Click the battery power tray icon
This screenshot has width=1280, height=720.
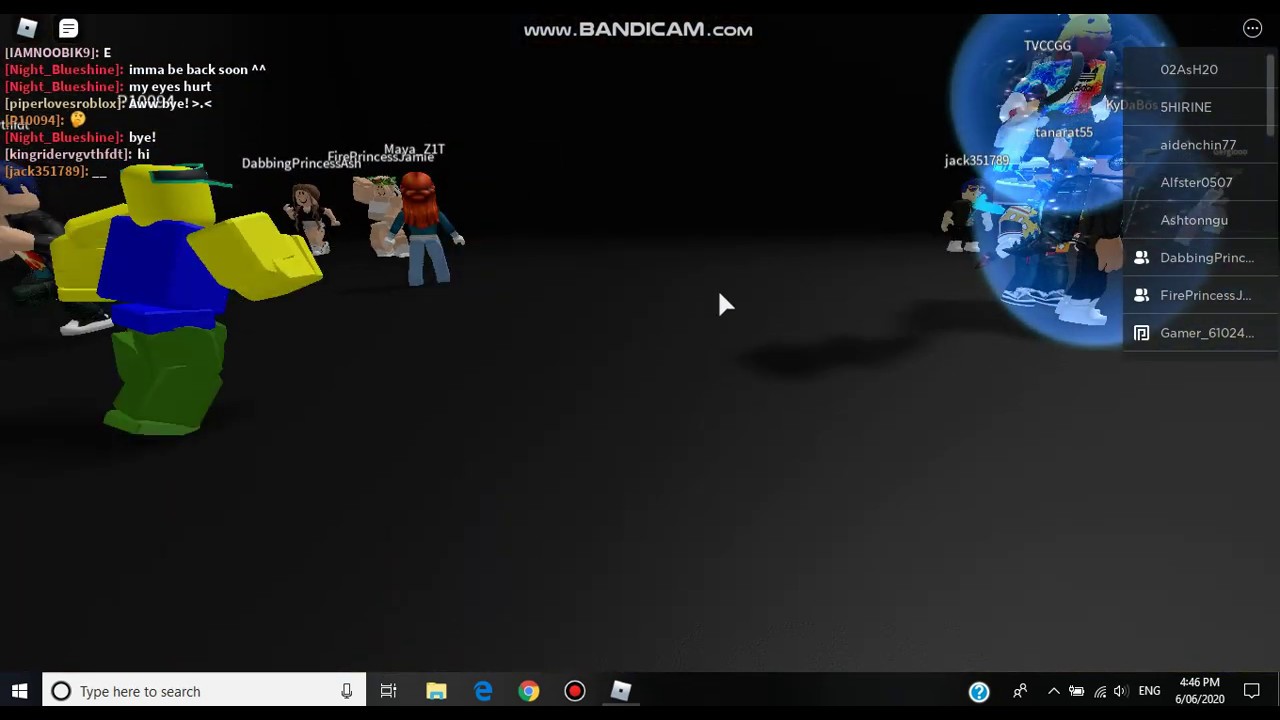(x=1076, y=691)
